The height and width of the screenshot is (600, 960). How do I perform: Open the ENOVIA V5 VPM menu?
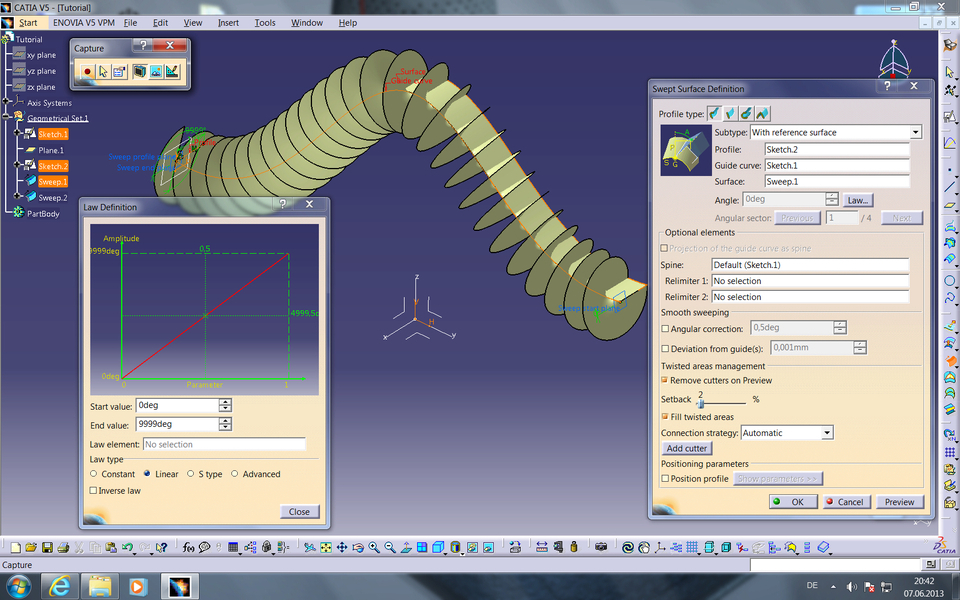[84, 22]
